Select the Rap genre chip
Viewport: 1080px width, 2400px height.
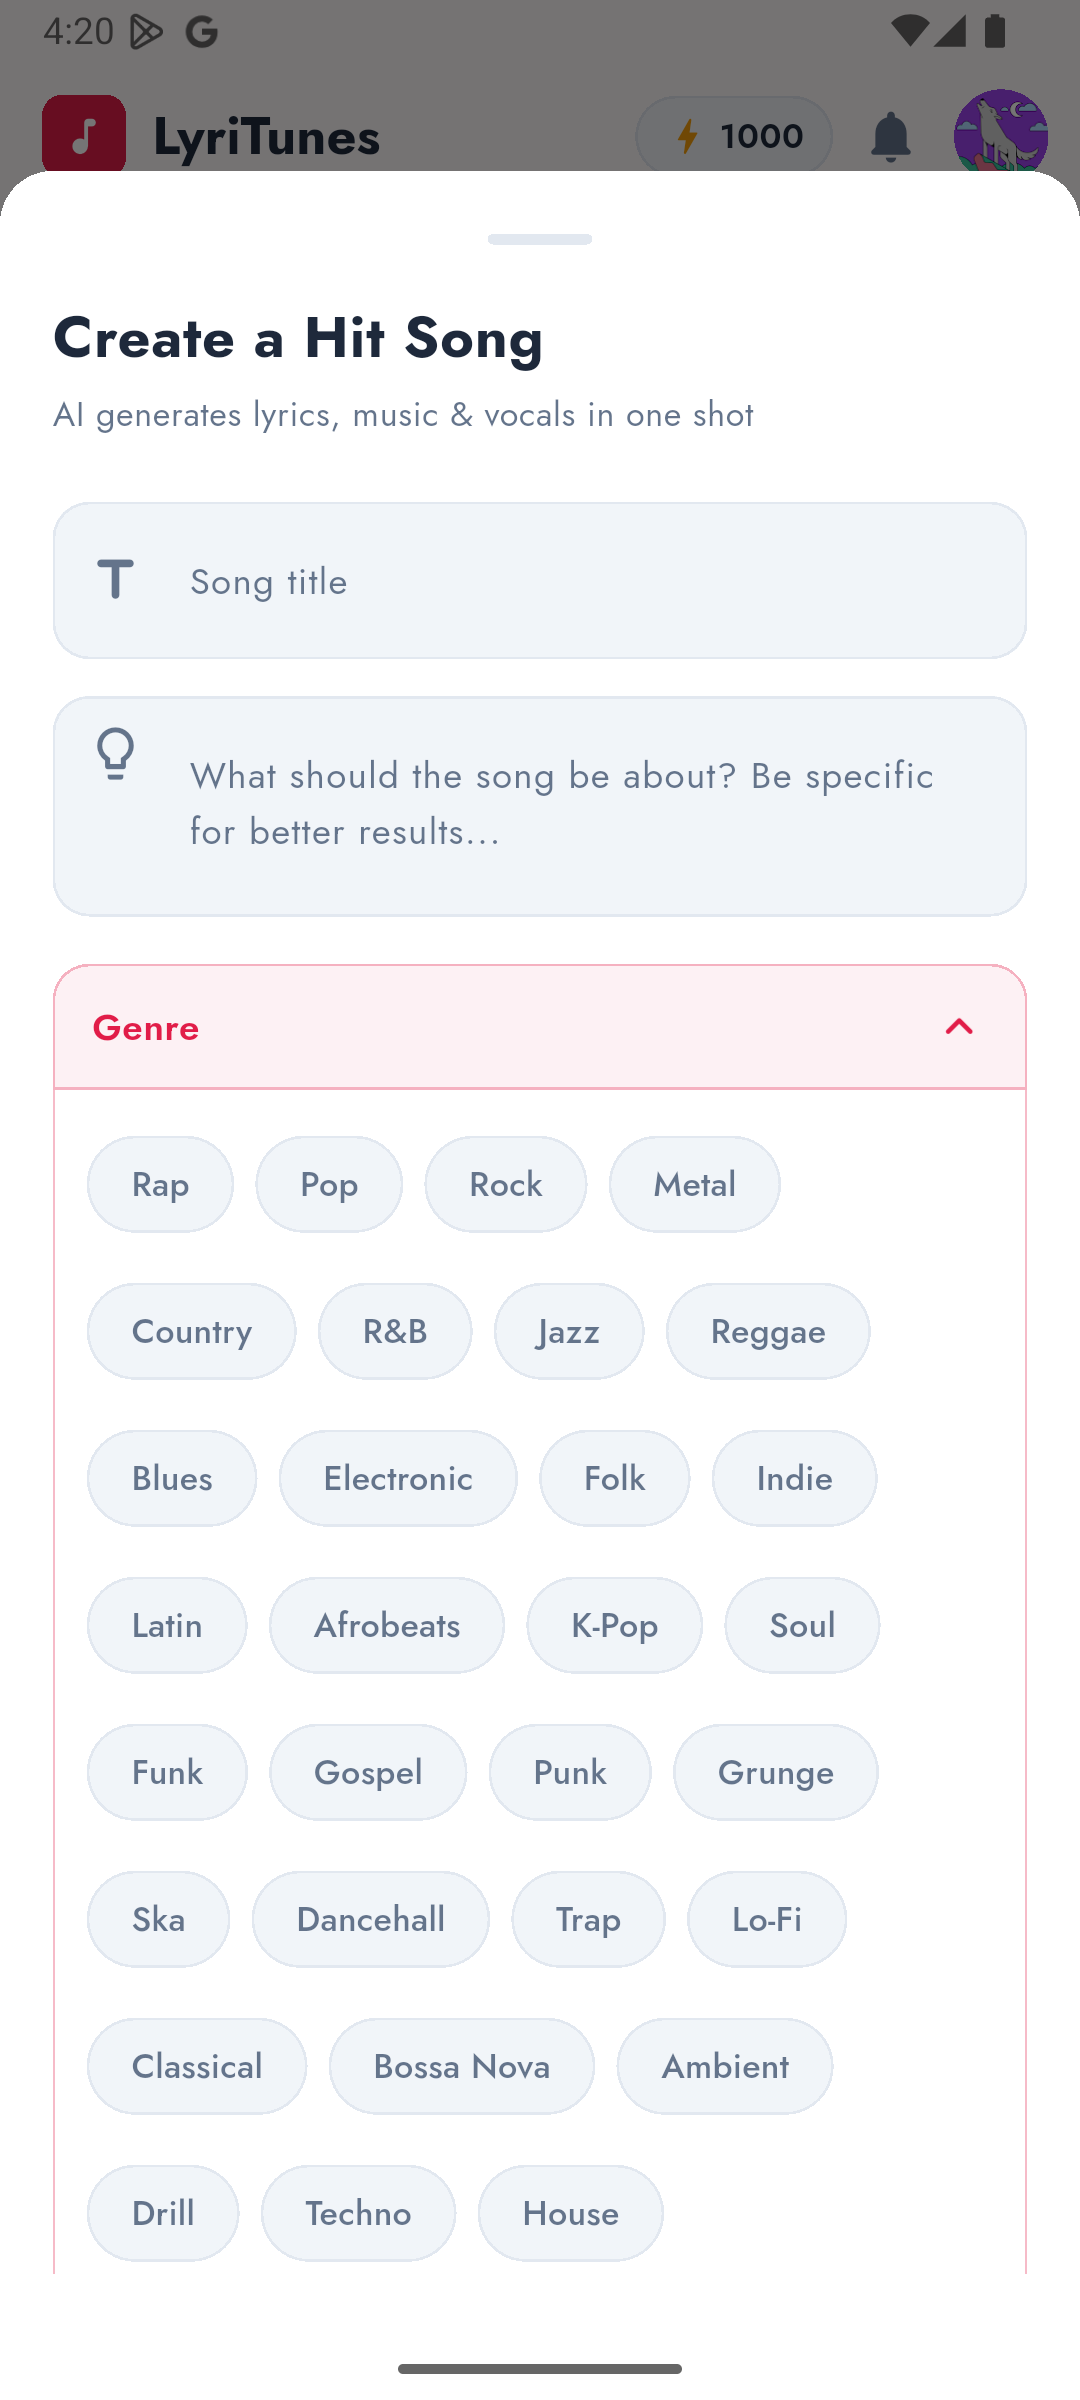(x=160, y=1184)
